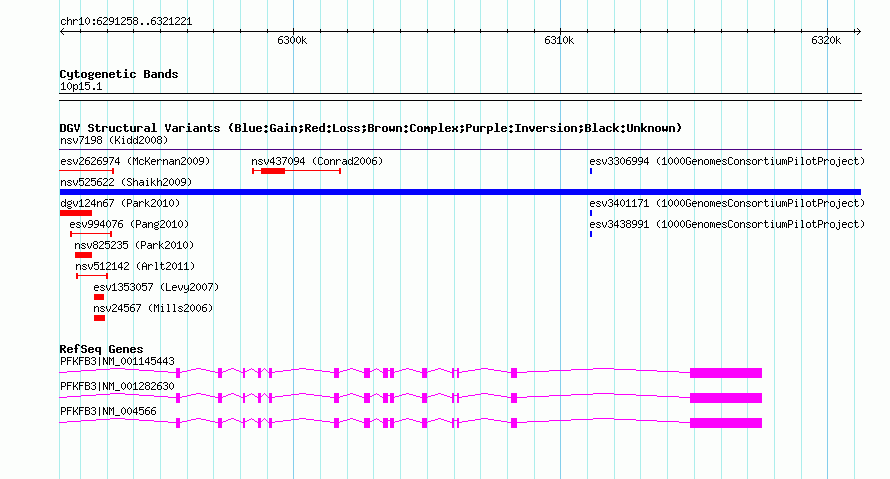
Task: Click the large last exon of NM_001145443
Action: (726, 373)
